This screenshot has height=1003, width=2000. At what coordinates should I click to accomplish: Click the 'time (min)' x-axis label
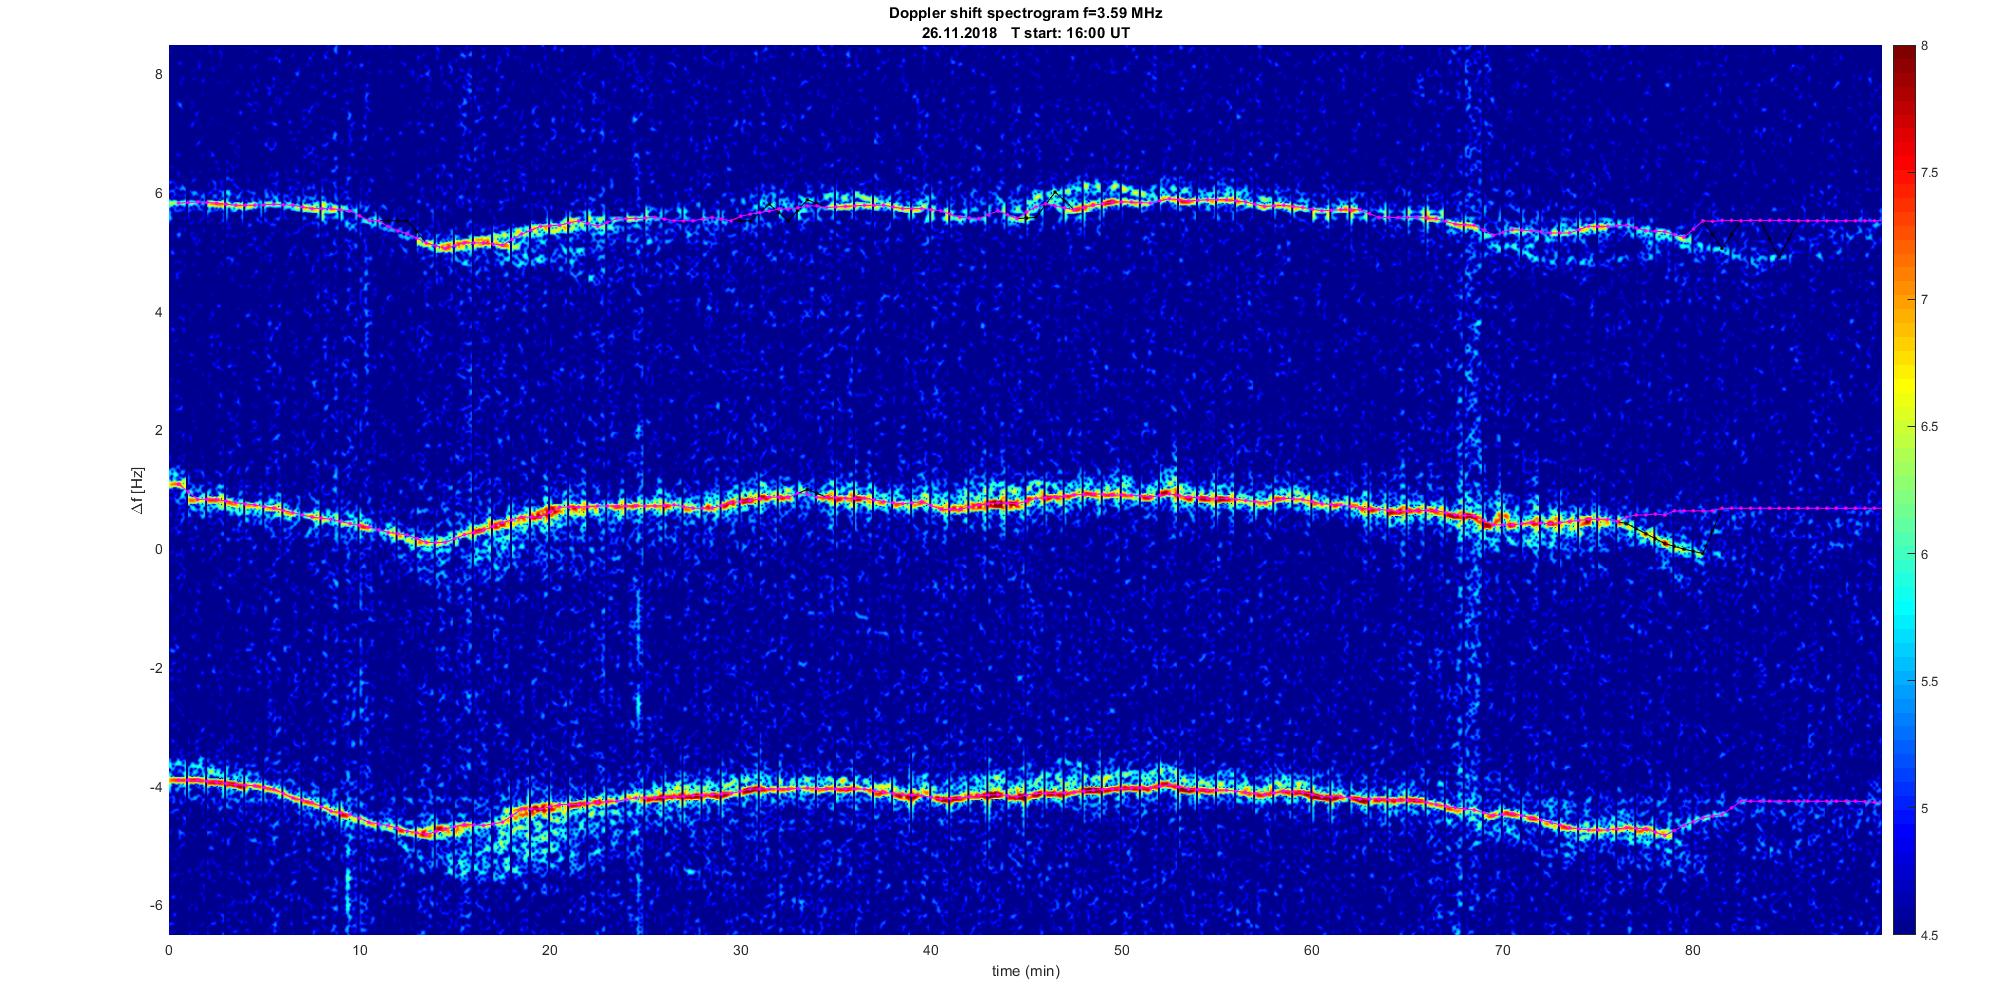1025,971
